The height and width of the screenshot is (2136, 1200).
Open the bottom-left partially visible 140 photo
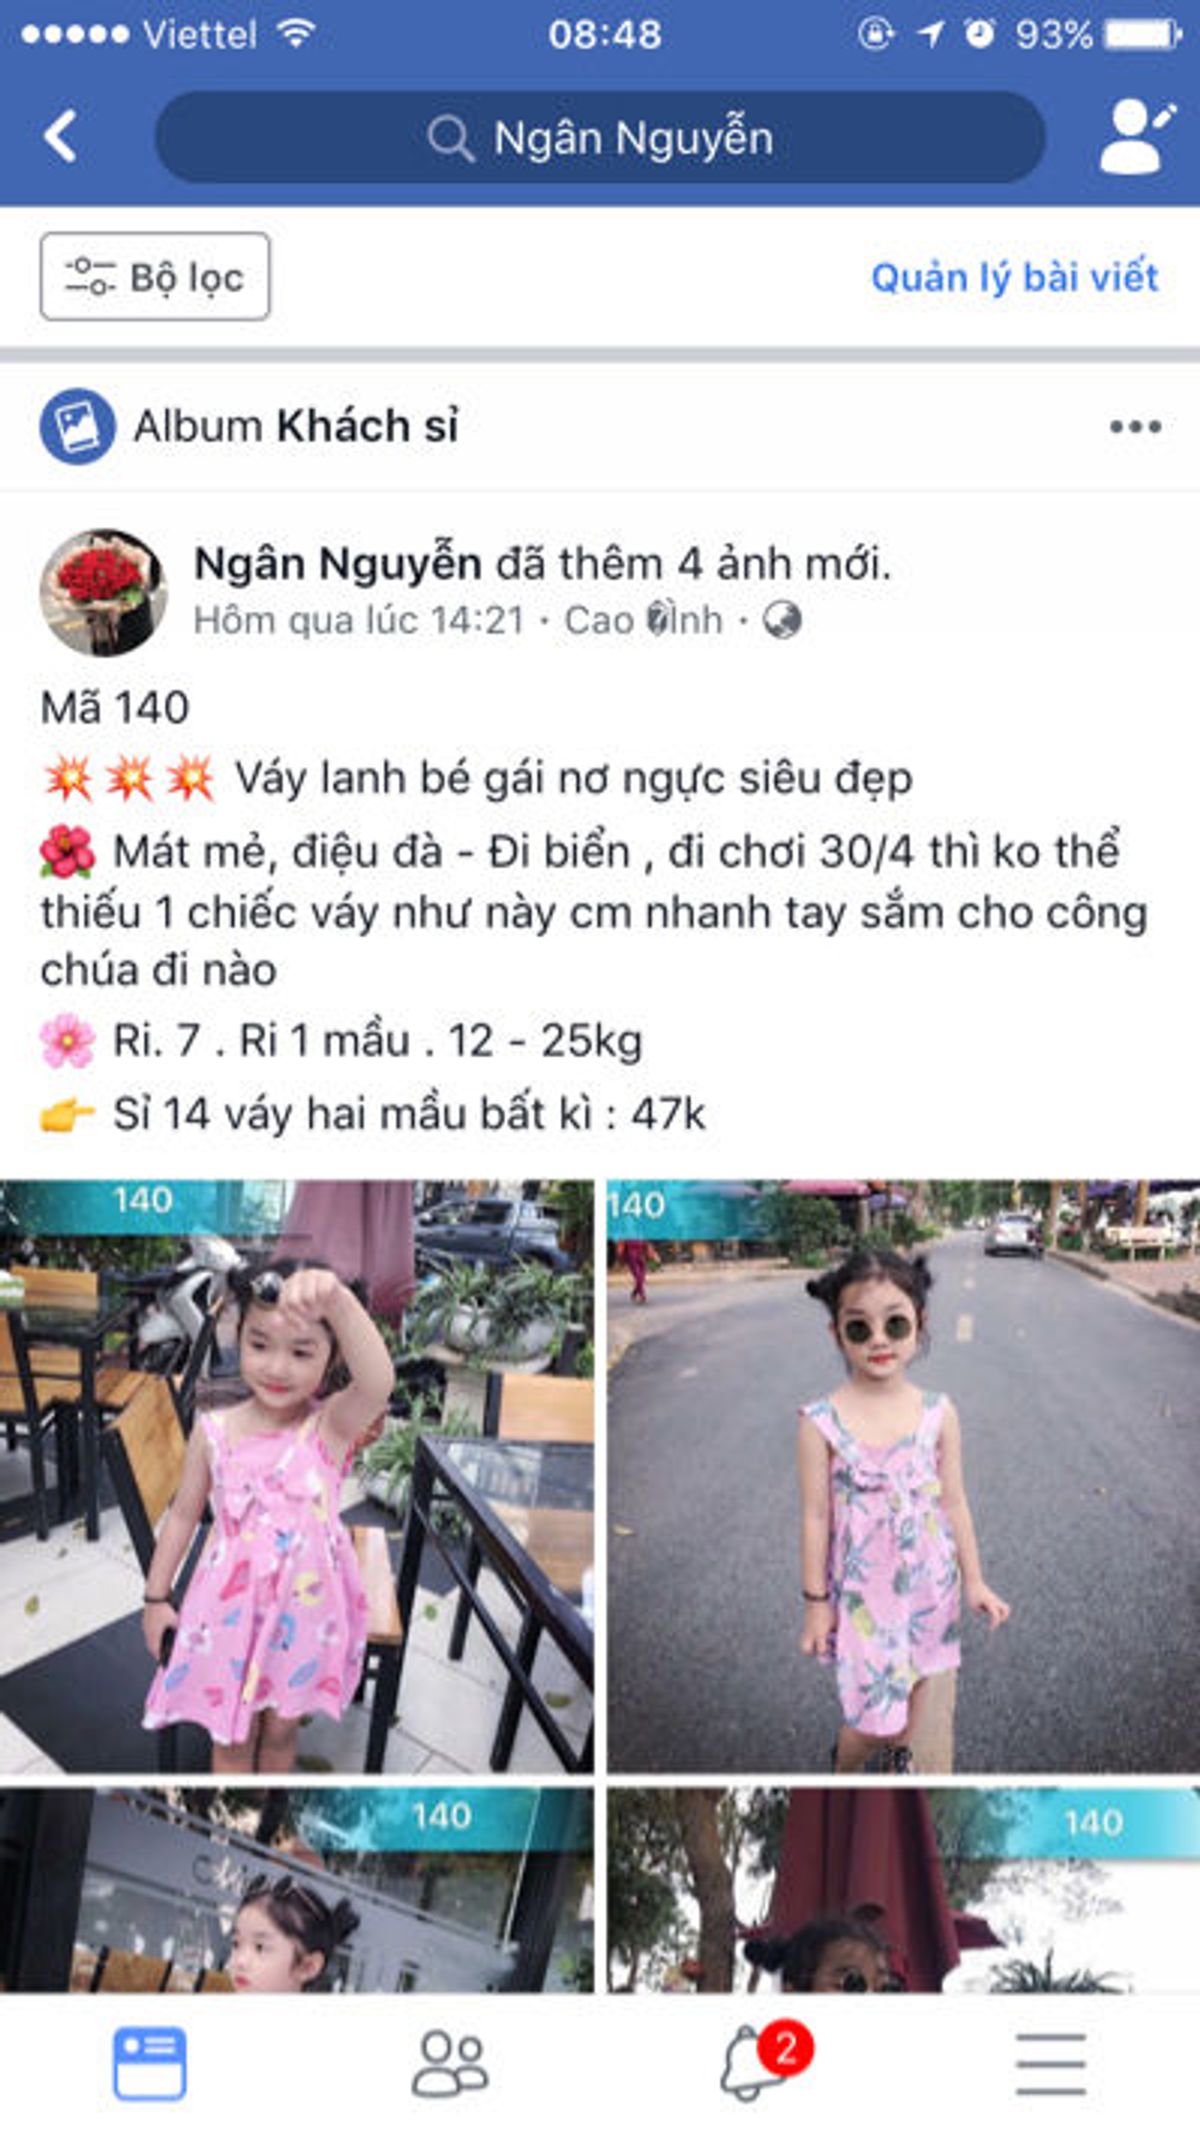296,1890
